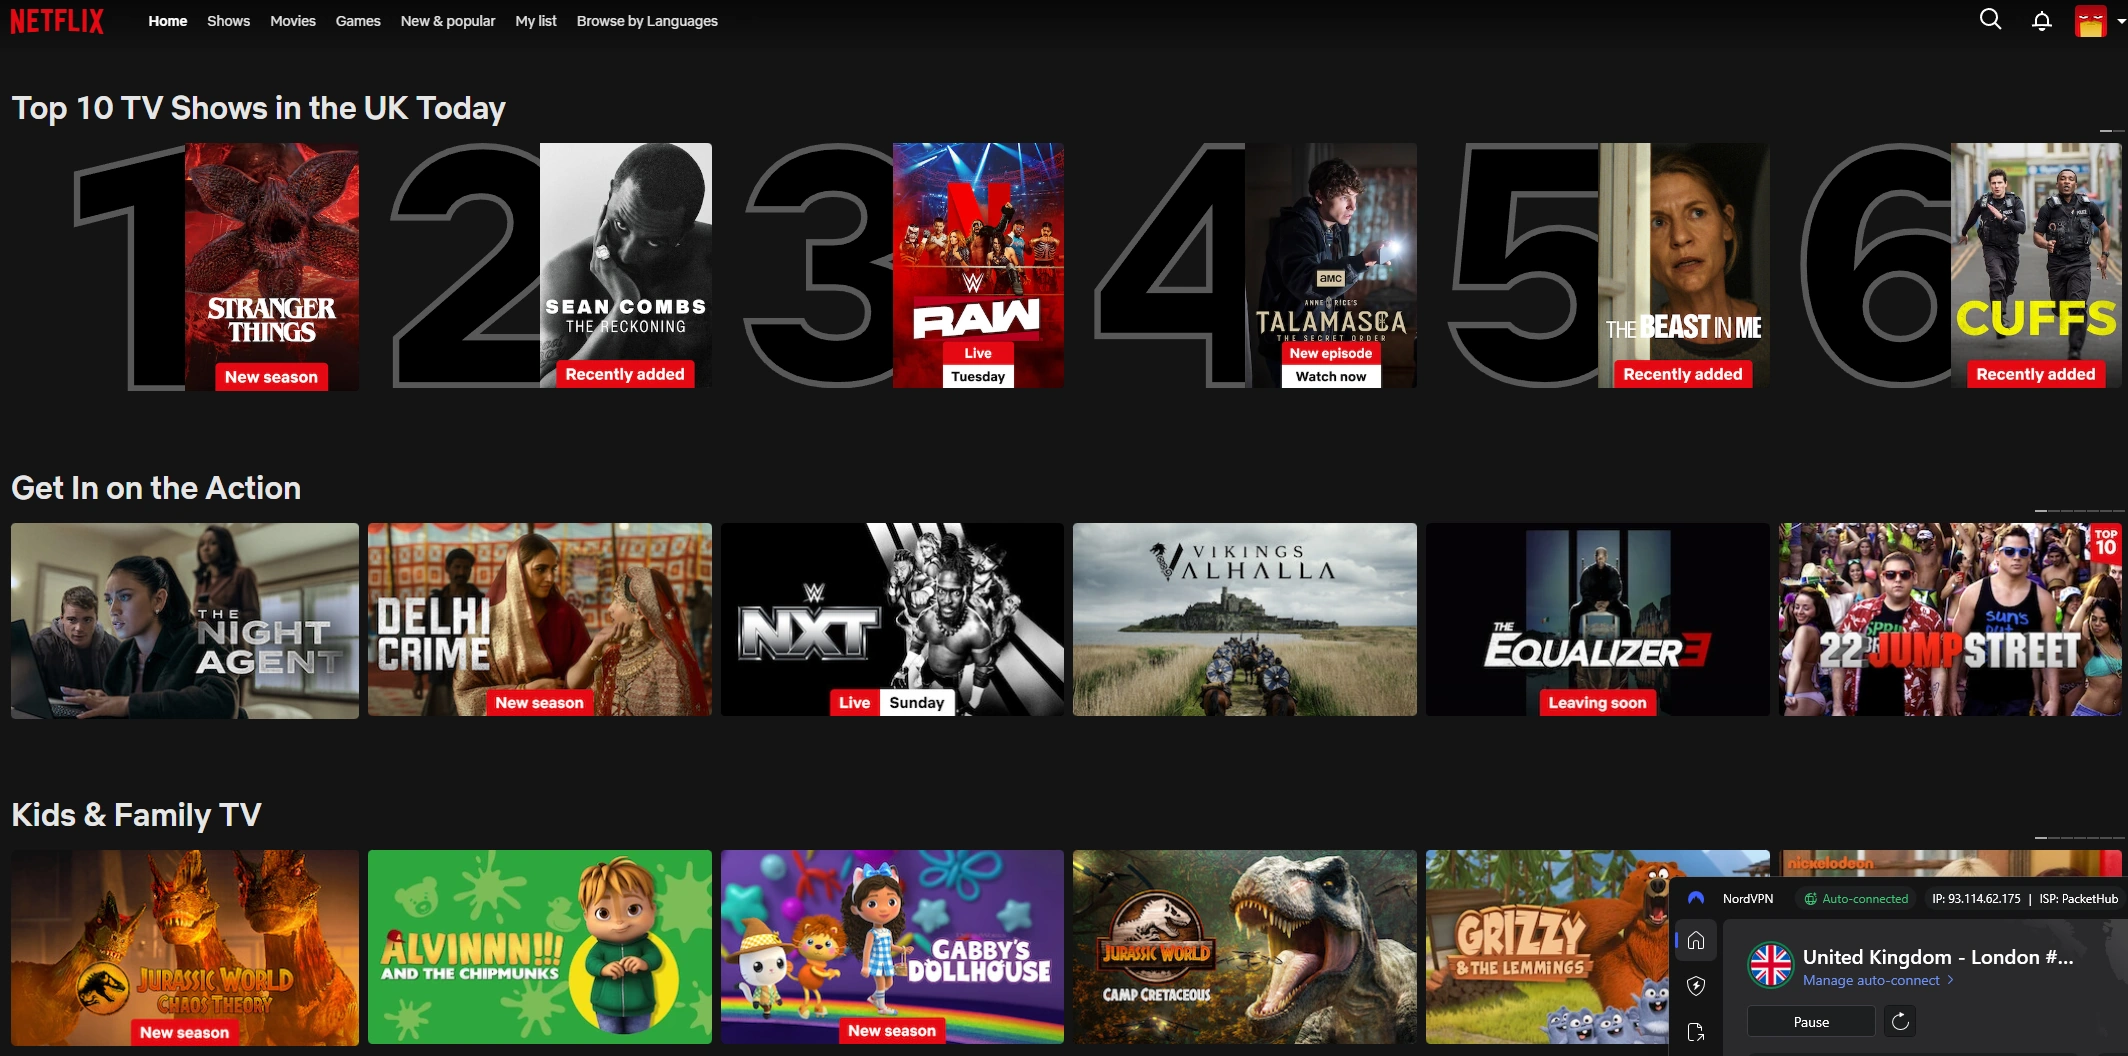Open the Movies menu item

pyautogui.click(x=293, y=21)
